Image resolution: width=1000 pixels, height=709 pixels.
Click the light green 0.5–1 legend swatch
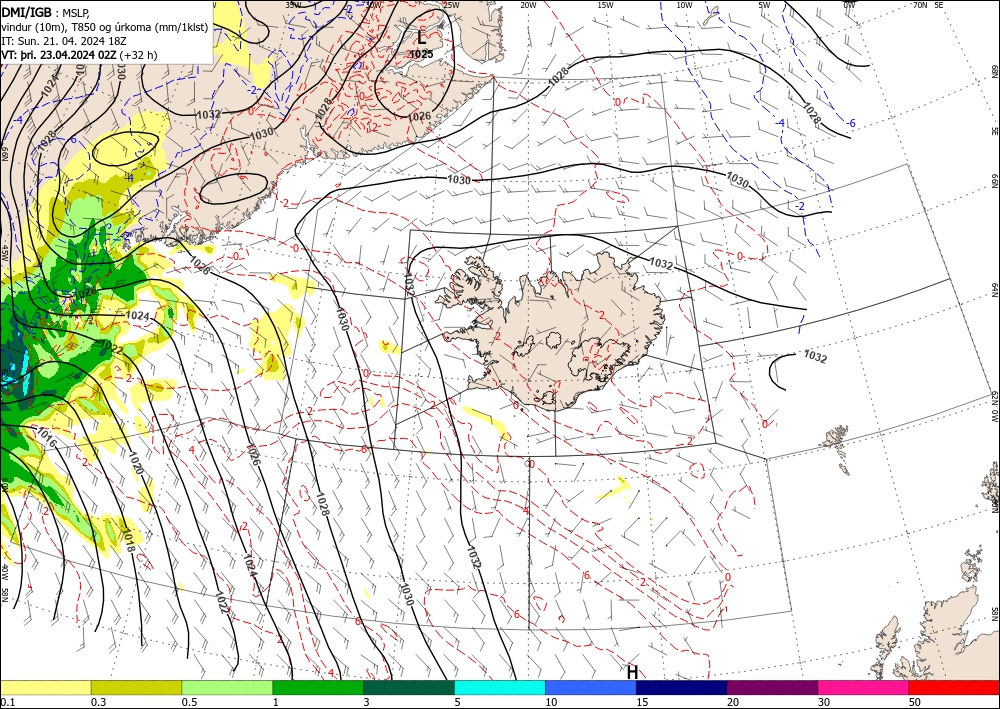click(x=227, y=687)
